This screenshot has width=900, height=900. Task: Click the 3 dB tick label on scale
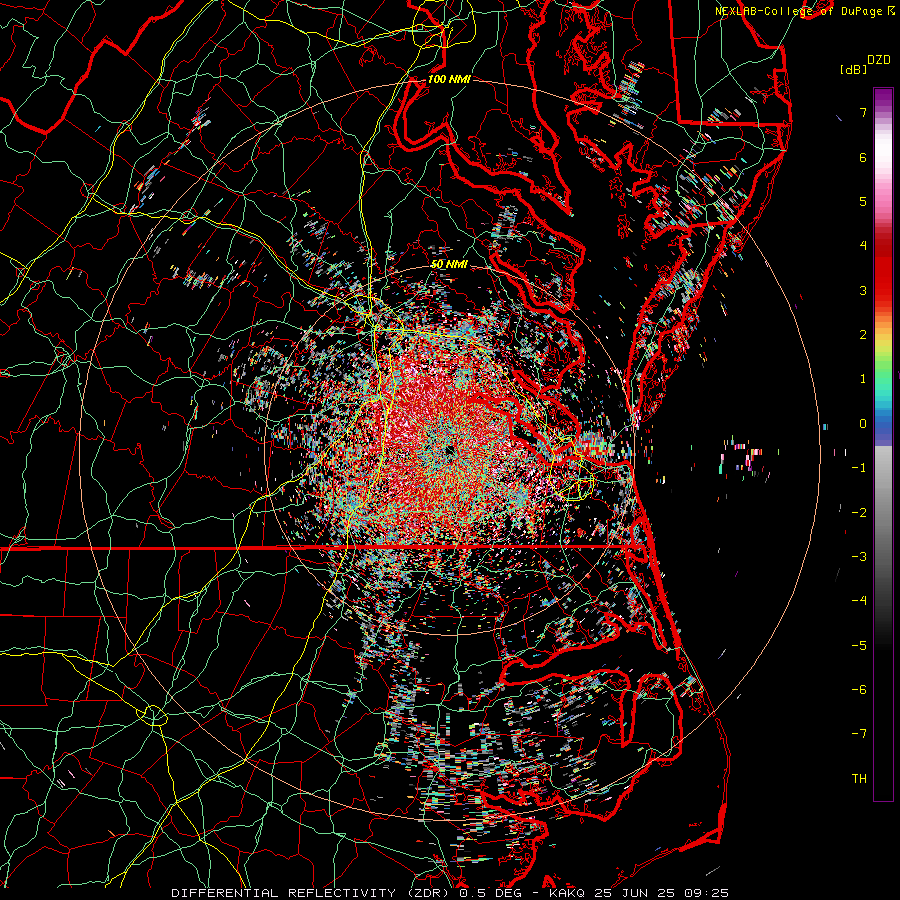point(863,290)
